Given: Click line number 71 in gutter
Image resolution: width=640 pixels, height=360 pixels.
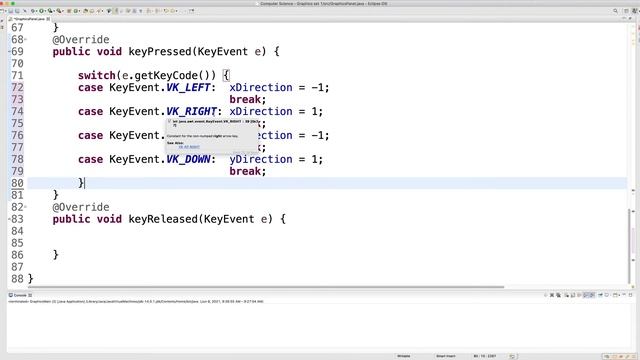Looking at the screenshot, I should [x=17, y=76].
